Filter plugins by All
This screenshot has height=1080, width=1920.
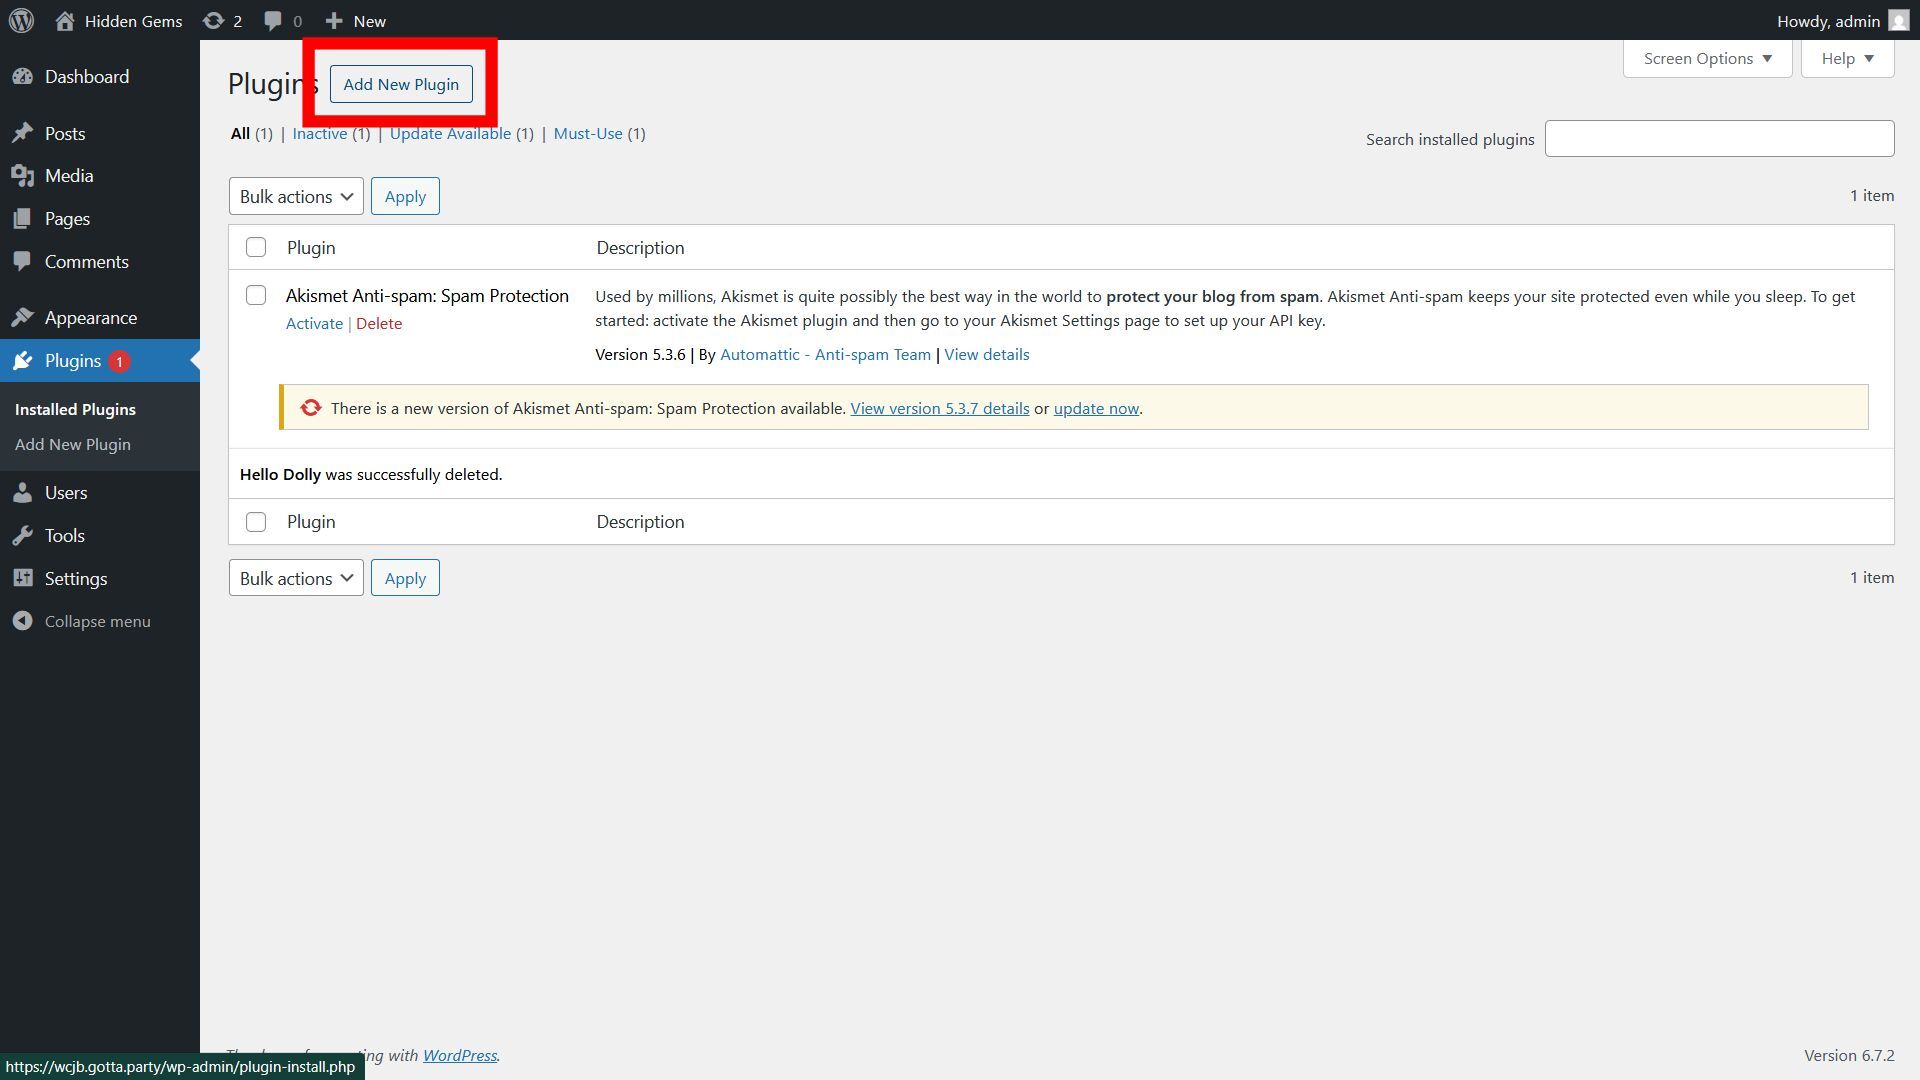coord(240,134)
